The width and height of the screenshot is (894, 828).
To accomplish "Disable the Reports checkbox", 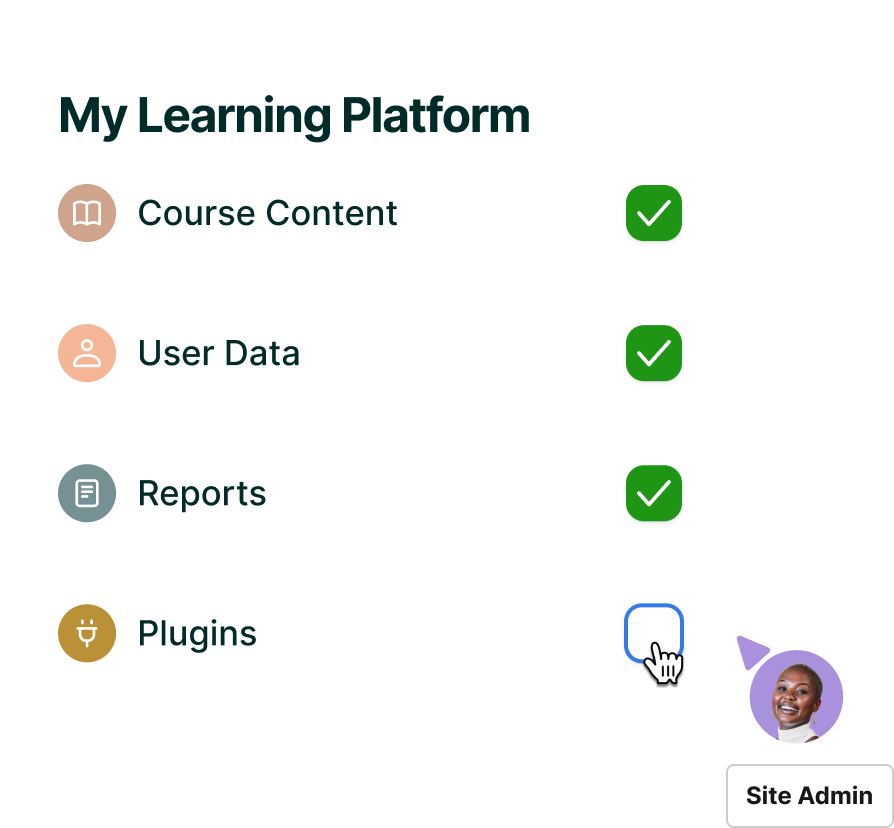I will click(654, 493).
